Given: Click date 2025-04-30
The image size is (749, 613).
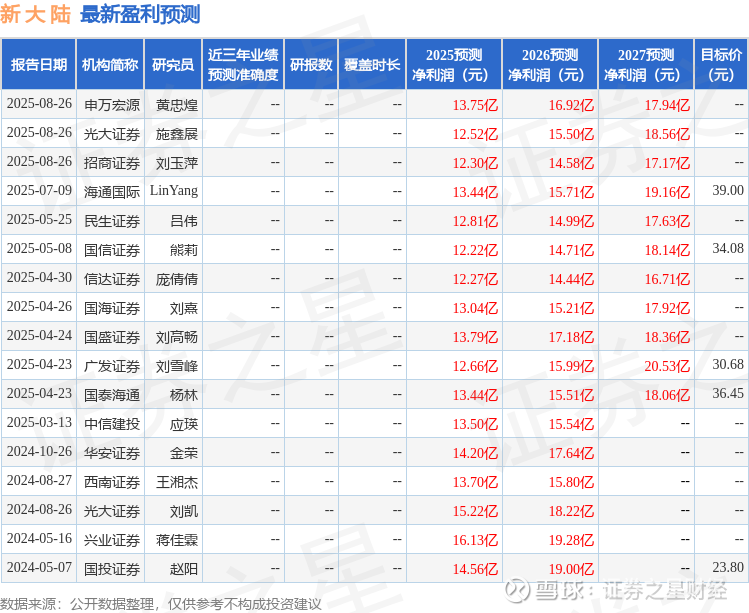Looking at the screenshot, I should click(x=39, y=278).
